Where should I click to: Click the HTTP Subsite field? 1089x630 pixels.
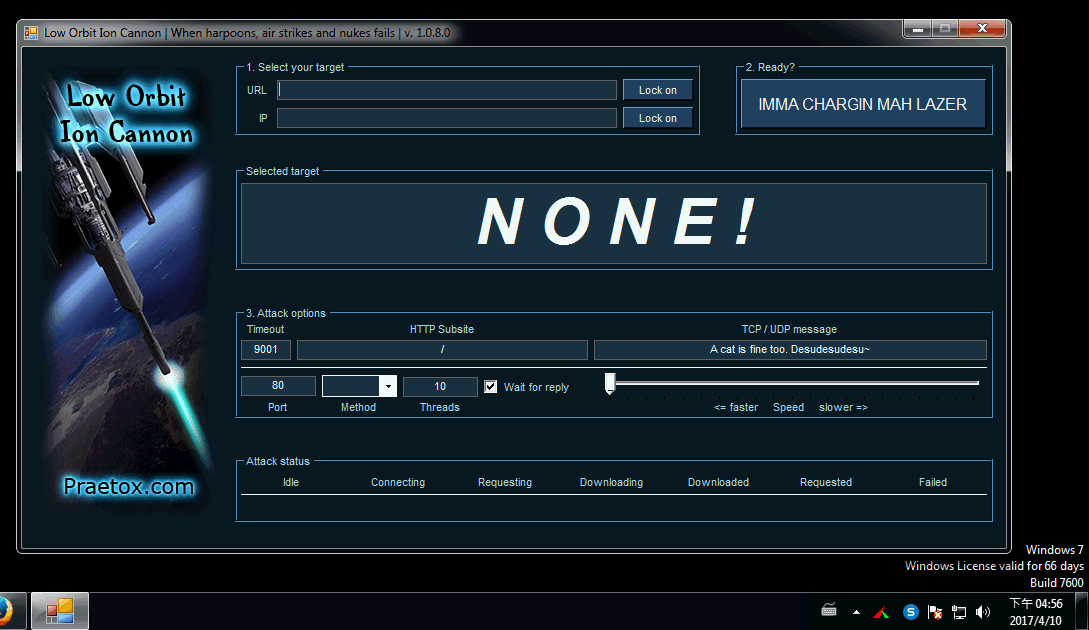442,349
